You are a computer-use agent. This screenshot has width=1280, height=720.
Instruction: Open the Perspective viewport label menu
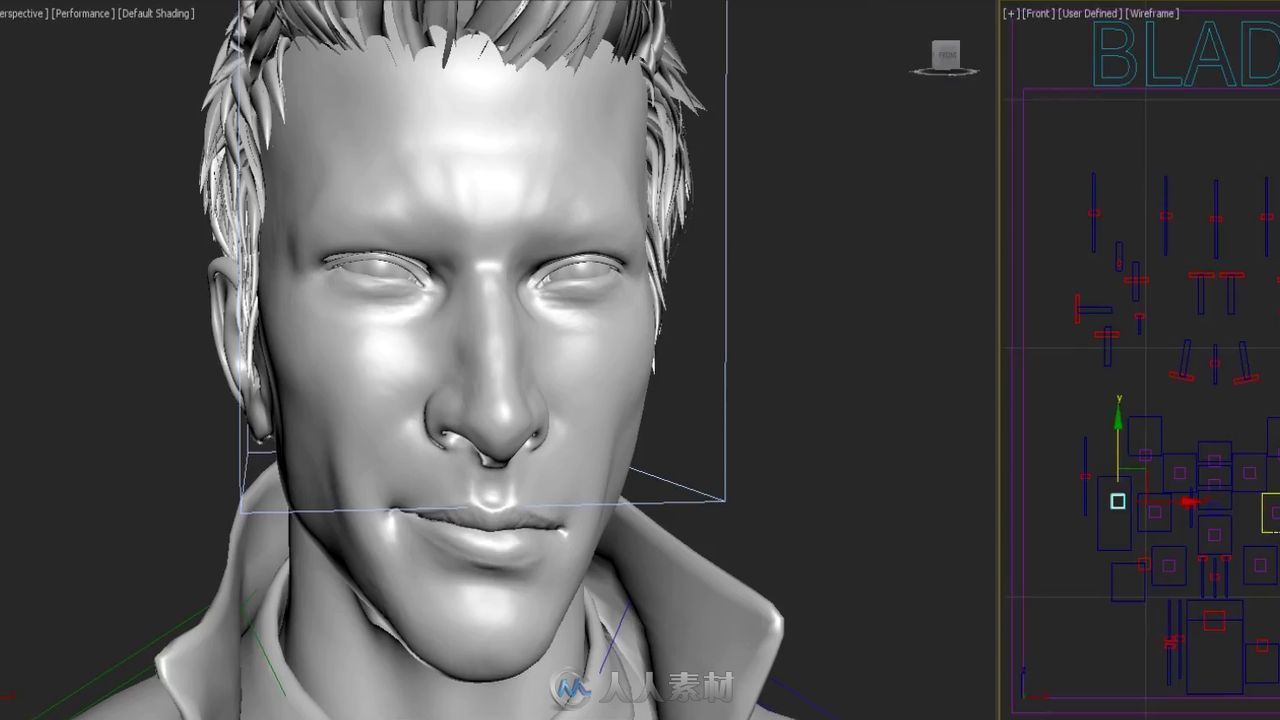coord(22,13)
